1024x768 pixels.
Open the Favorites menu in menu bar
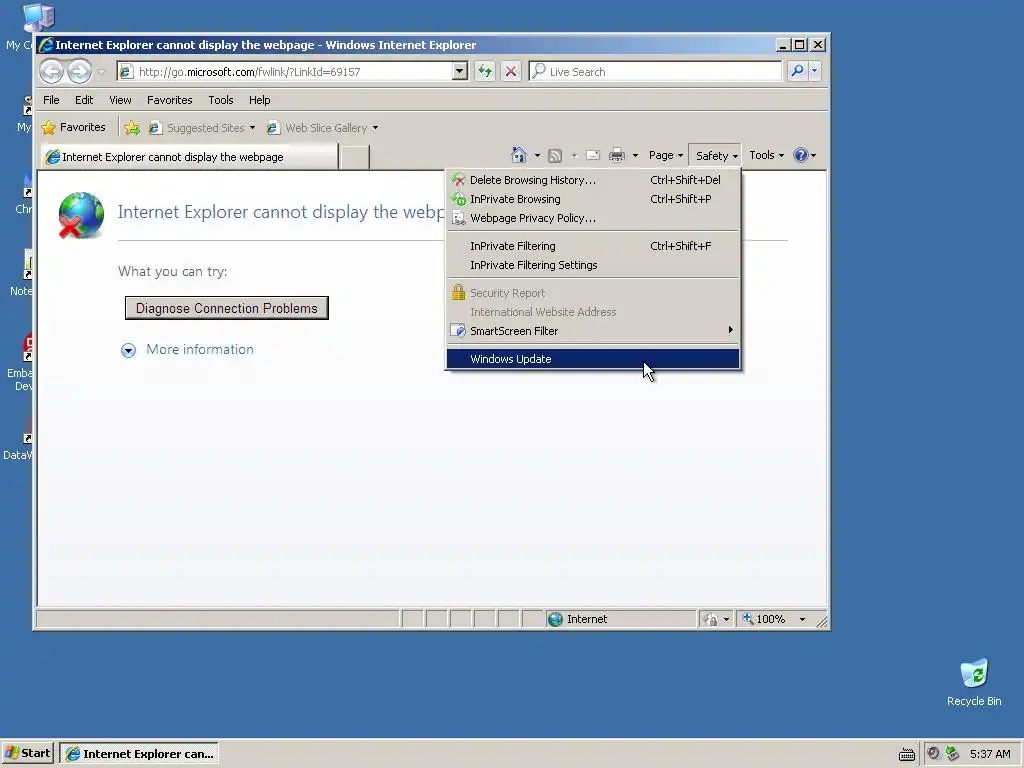coord(170,100)
